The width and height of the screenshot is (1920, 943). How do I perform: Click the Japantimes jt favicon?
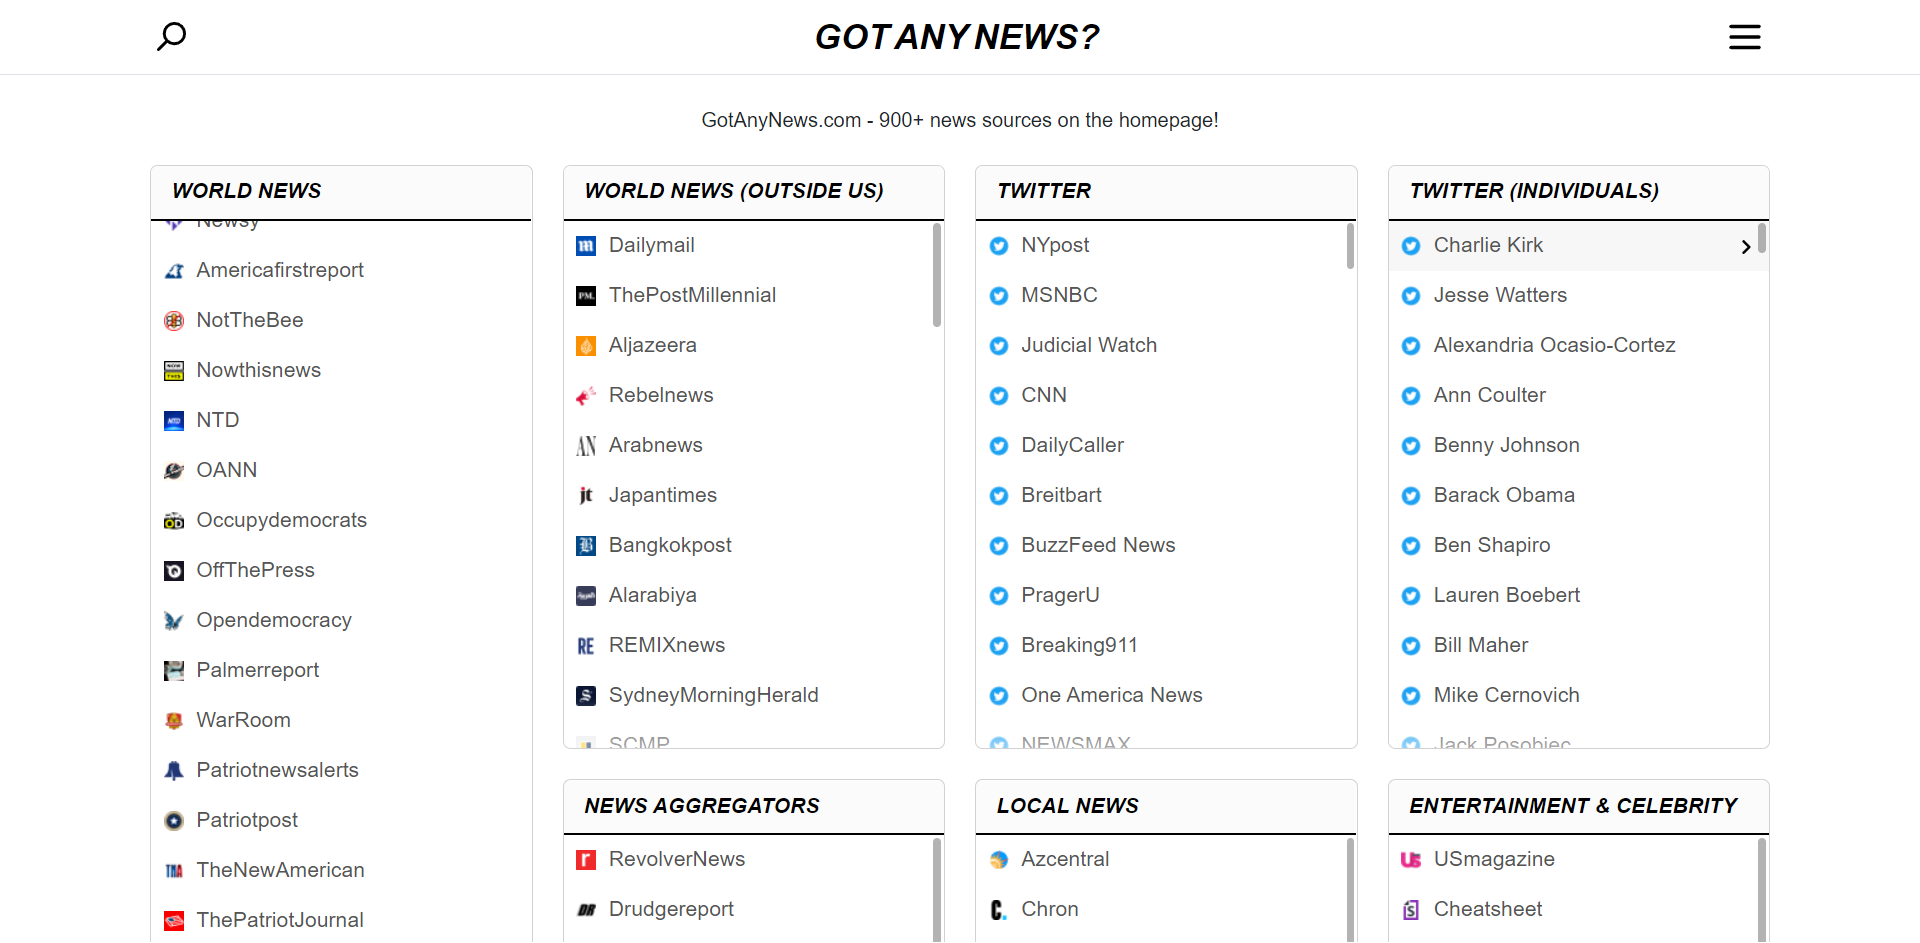(586, 496)
